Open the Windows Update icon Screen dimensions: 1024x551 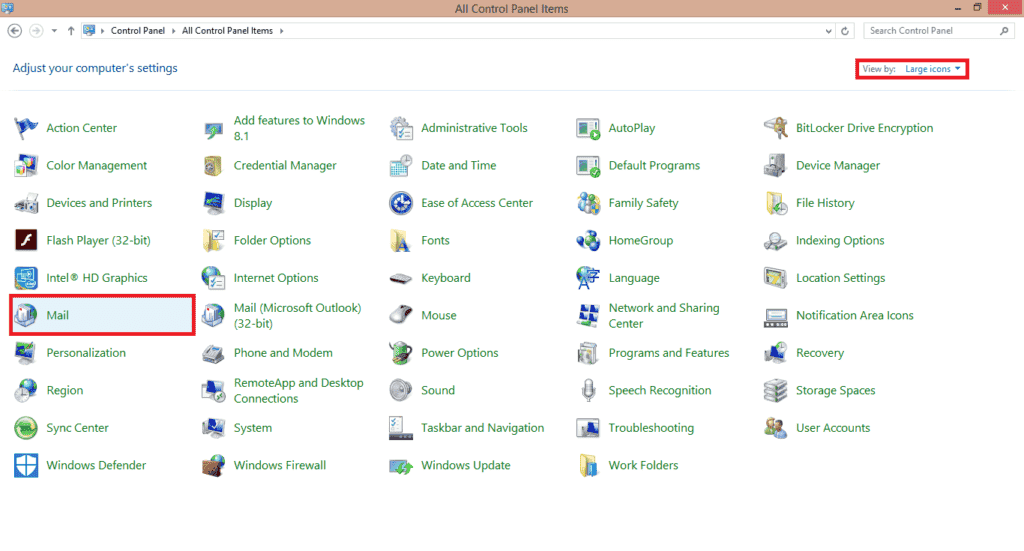click(401, 466)
